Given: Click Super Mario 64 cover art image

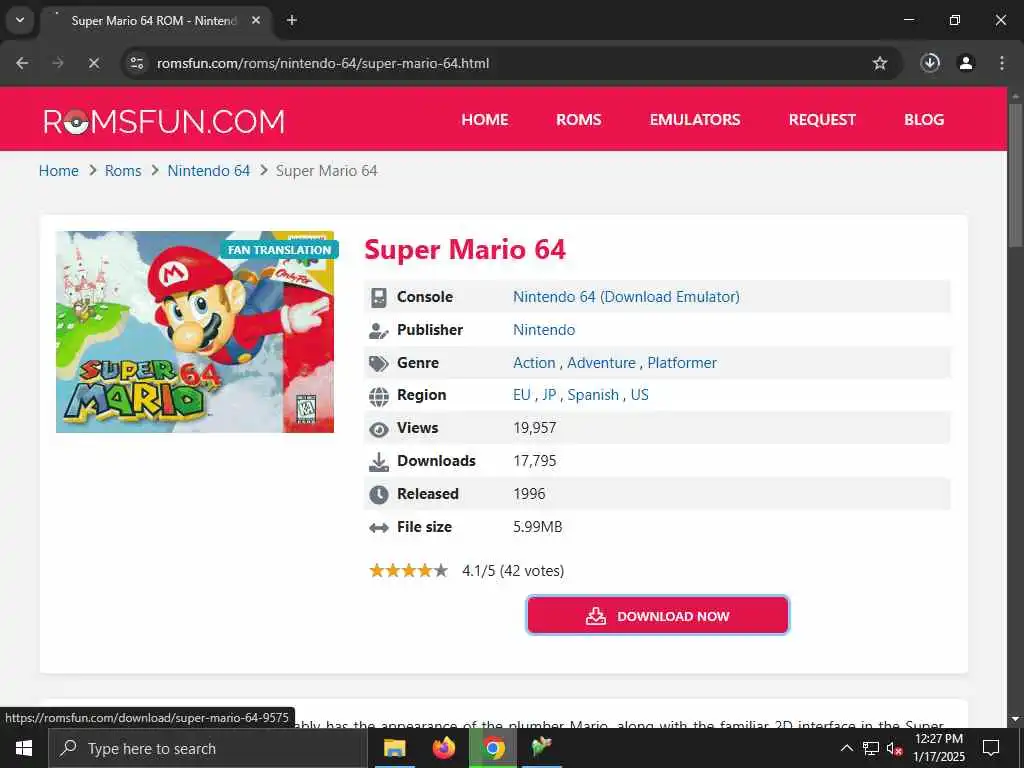Looking at the screenshot, I should [x=195, y=332].
